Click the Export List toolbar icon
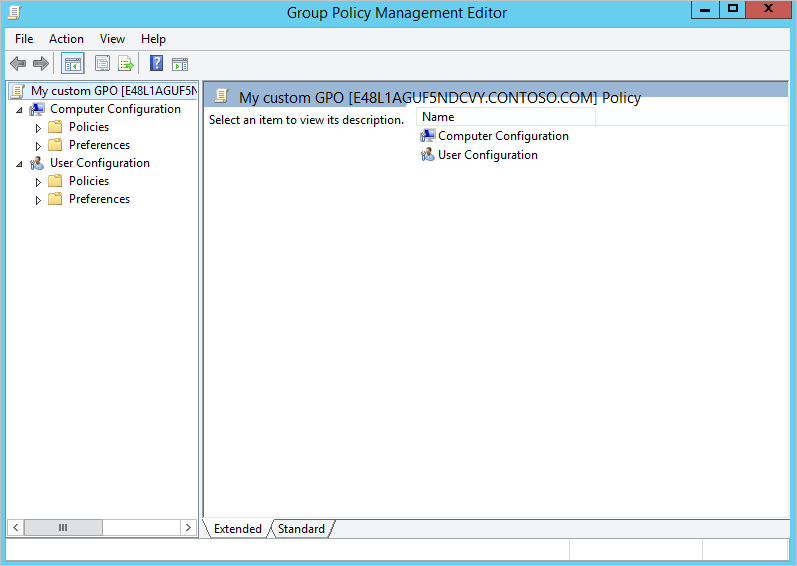The width and height of the screenshot is (797, 566). click(x=126, y=64)
